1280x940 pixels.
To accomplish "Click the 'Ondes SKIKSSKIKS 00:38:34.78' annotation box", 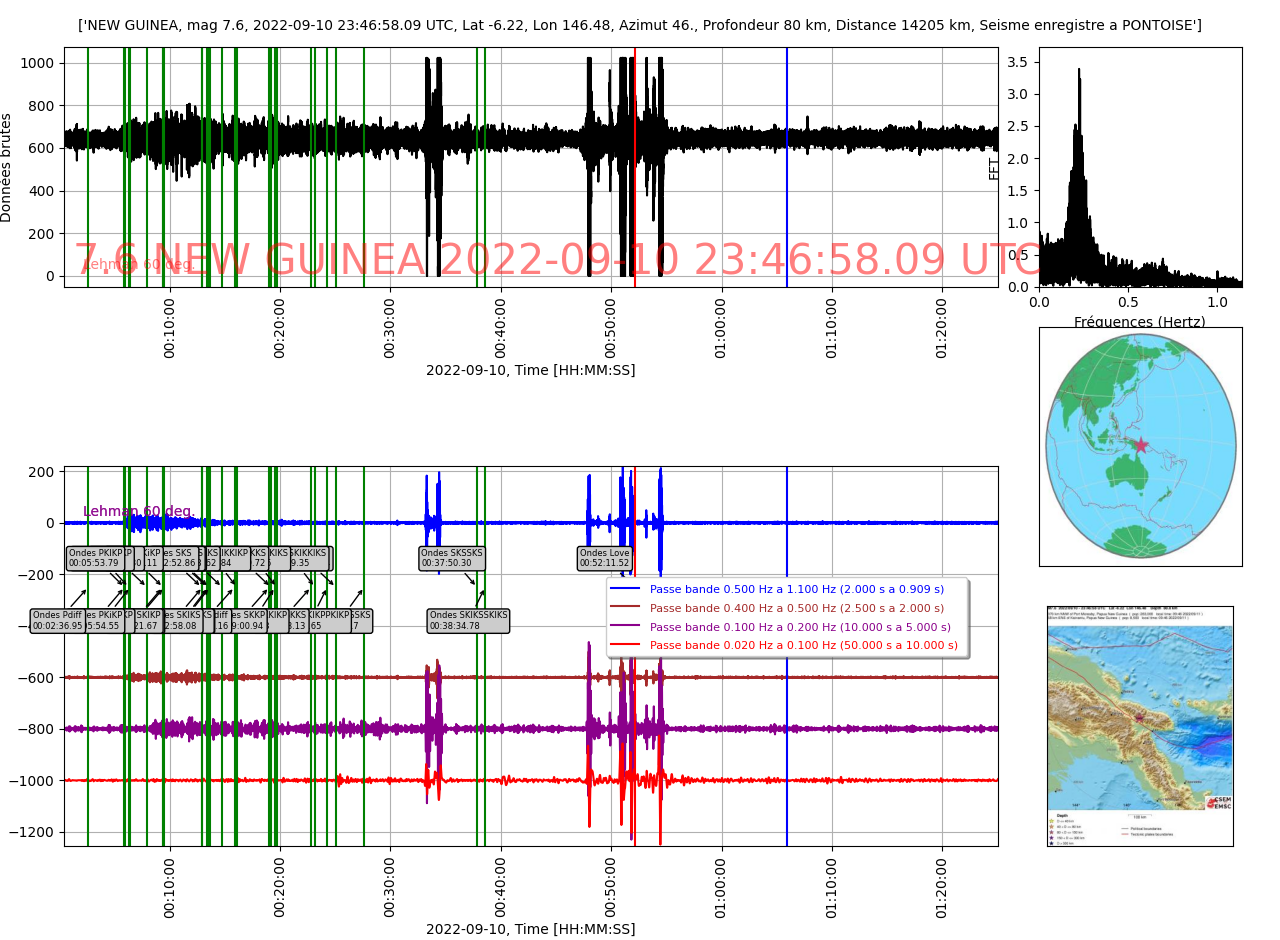I will click(468, 621).
